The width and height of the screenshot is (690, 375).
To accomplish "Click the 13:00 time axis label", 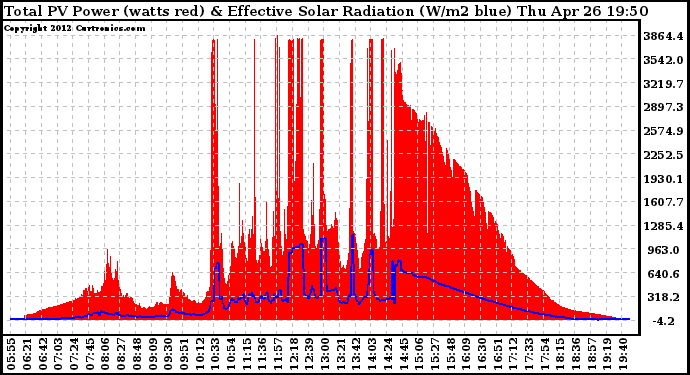I will [x=325, y=354].
